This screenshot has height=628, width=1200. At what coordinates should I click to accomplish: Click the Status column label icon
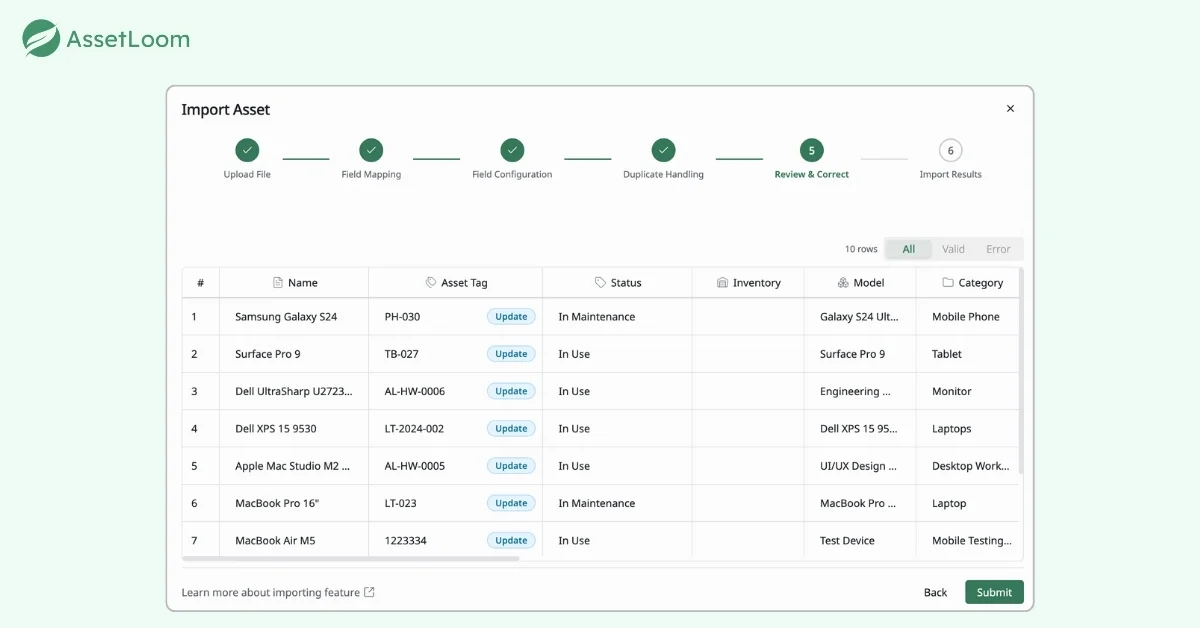[600, 283]
